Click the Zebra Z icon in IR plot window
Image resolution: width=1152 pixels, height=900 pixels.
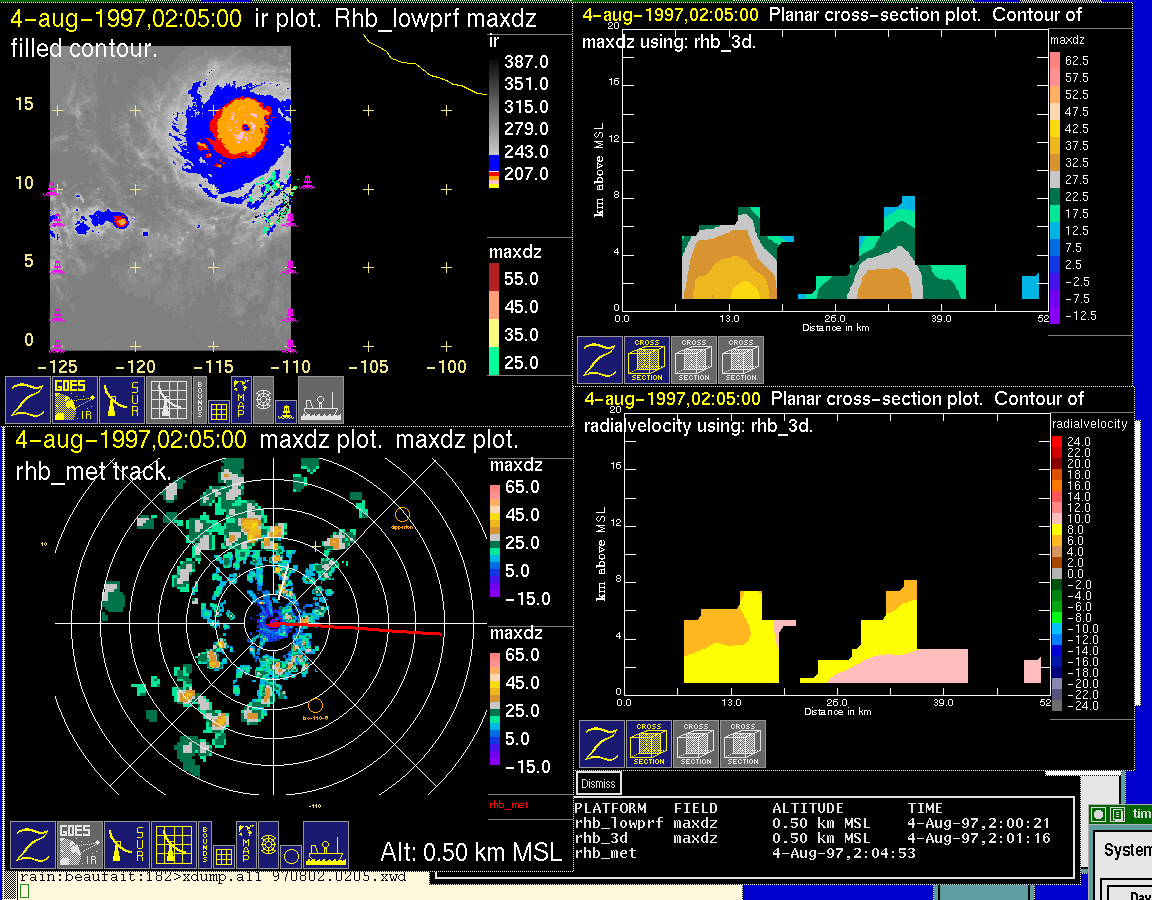[x=27, y=400]
